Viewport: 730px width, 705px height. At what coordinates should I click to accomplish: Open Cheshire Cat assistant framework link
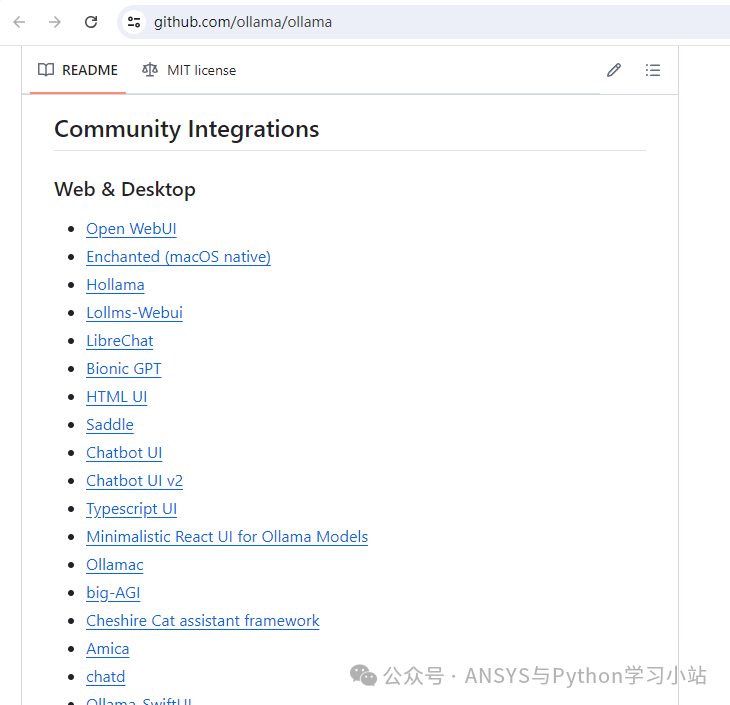203,620
